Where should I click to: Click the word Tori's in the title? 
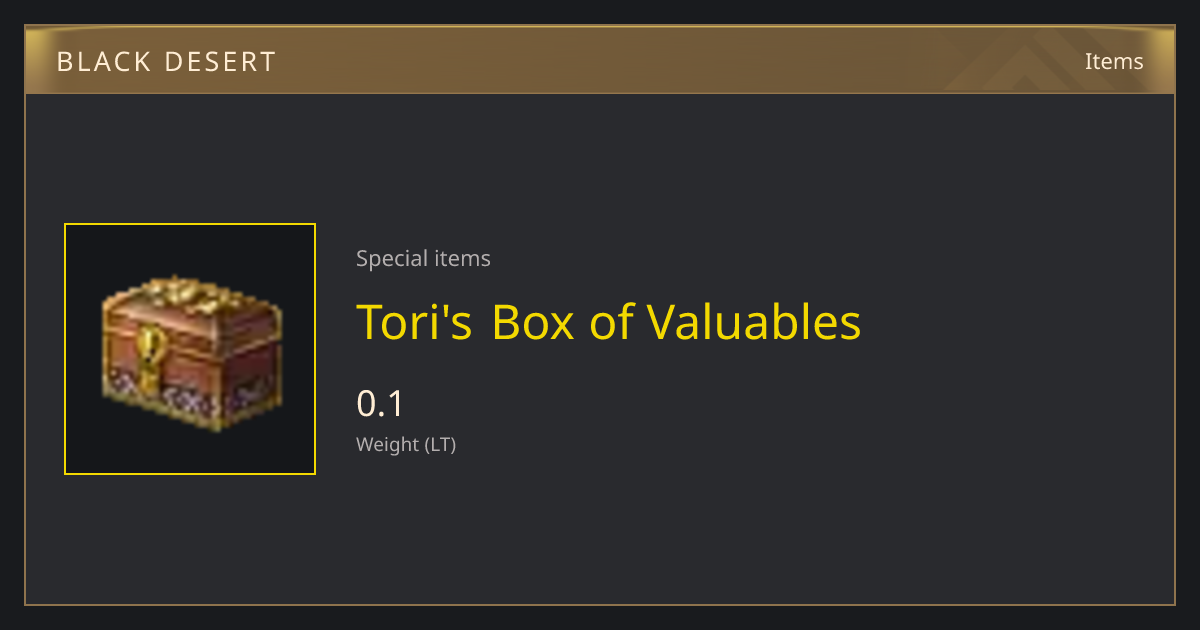point(414,322)
